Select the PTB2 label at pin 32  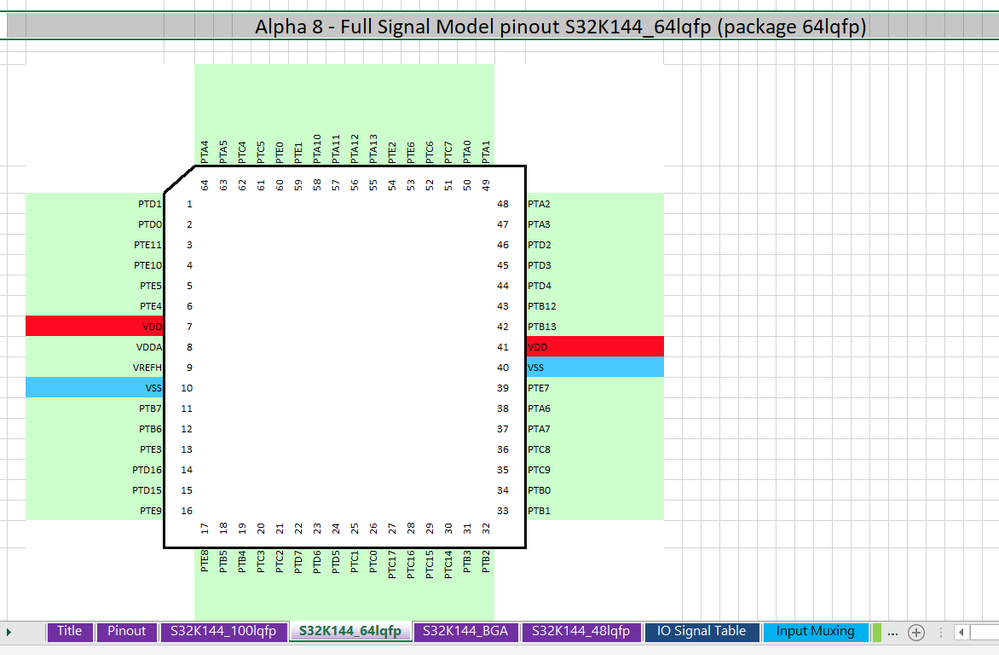click(x=484, y=563)
